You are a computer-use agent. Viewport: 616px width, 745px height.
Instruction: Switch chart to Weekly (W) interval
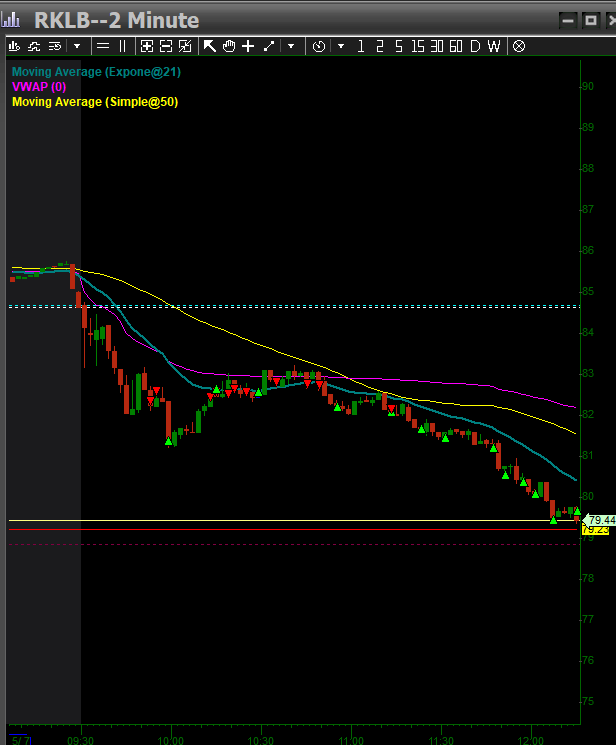tap(494, 46)
